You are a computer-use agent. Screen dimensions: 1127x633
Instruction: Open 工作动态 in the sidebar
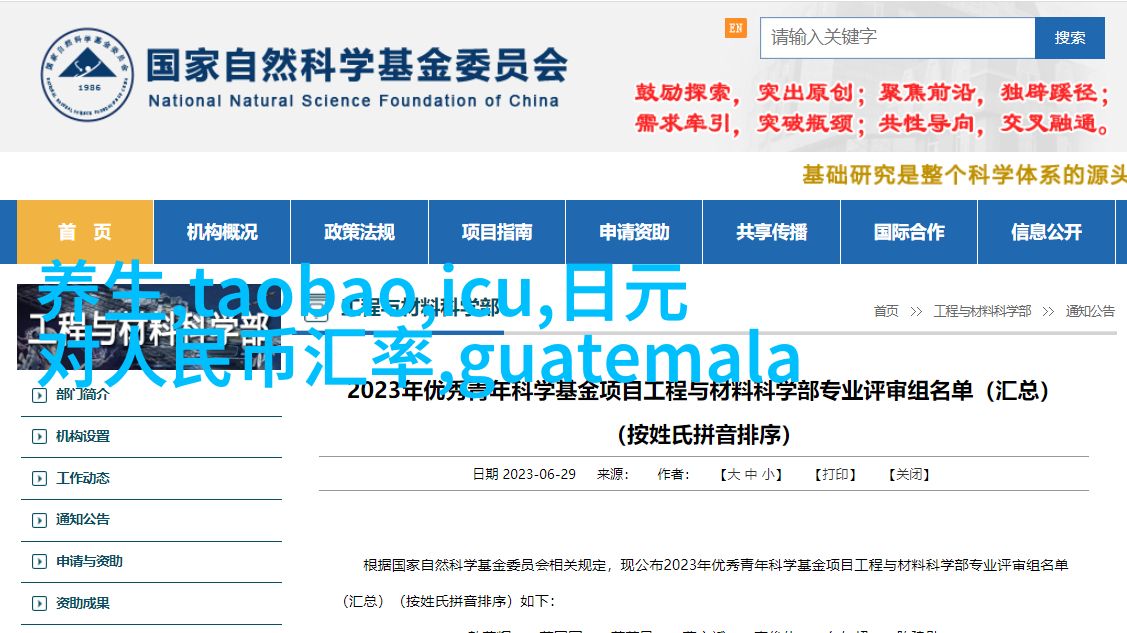(x=83, y=478)
